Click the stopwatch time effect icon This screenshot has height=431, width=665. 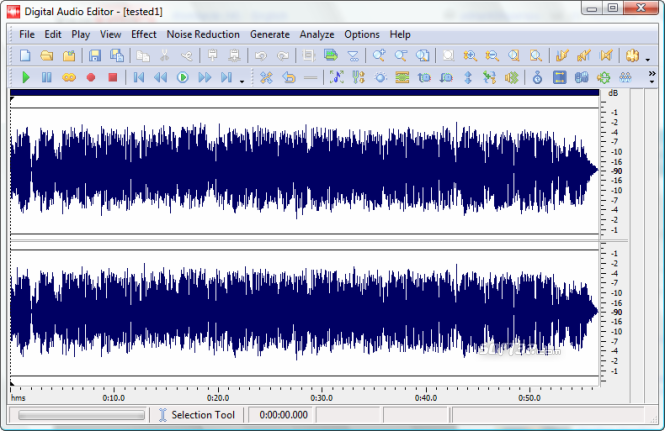(537, 77)
